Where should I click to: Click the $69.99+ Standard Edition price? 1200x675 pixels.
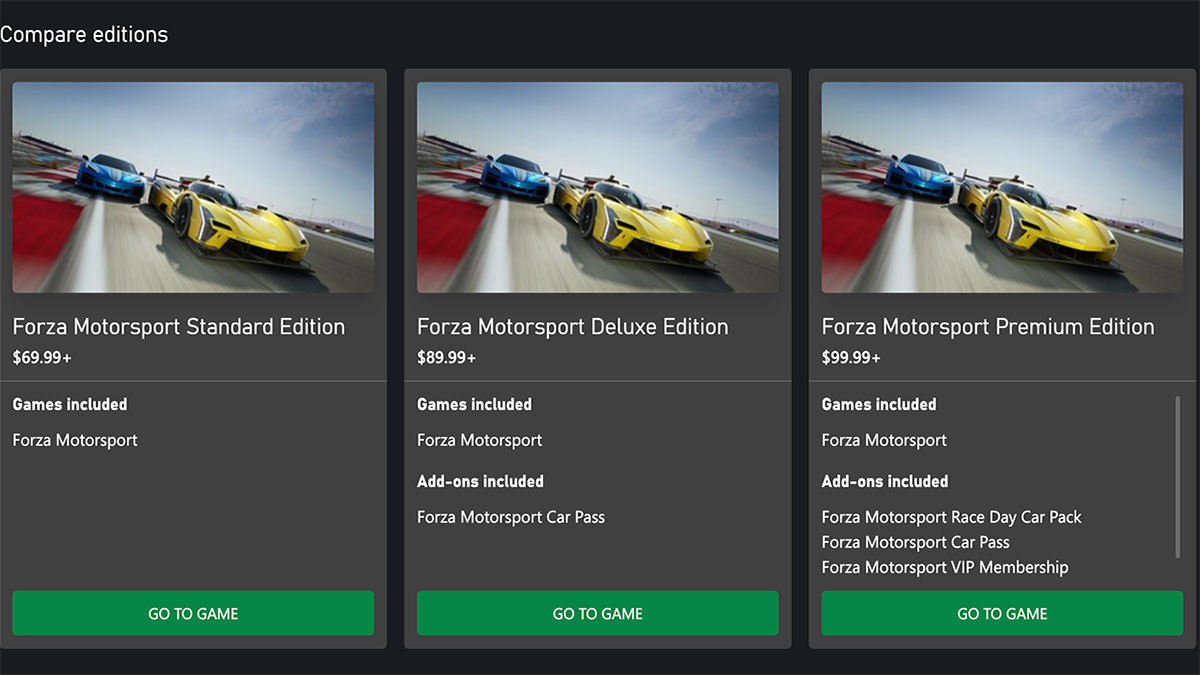42,355
